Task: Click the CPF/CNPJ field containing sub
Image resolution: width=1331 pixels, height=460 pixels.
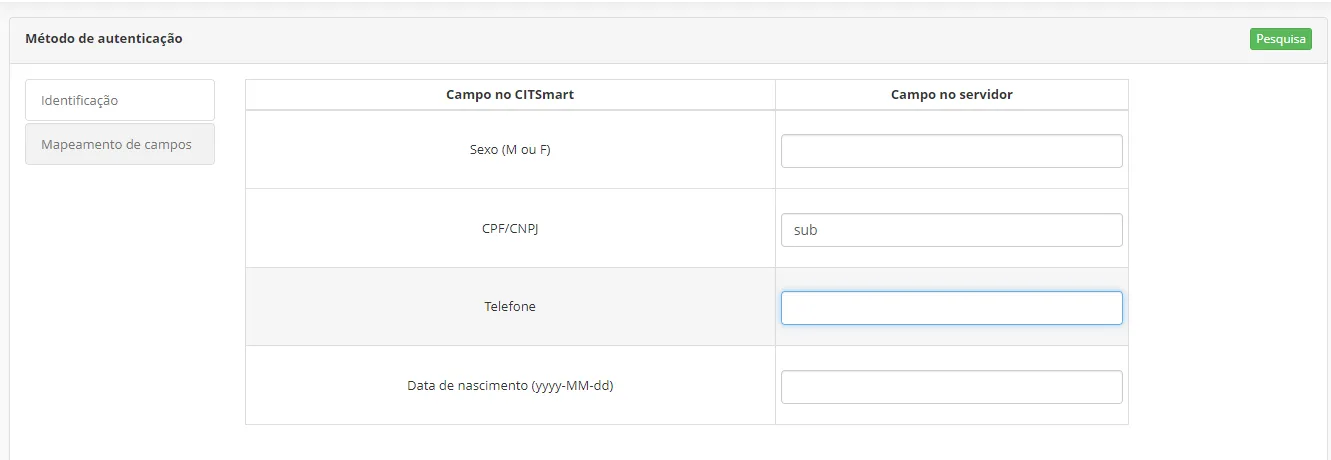Action: pyautogui.click(x=951, y=230)
